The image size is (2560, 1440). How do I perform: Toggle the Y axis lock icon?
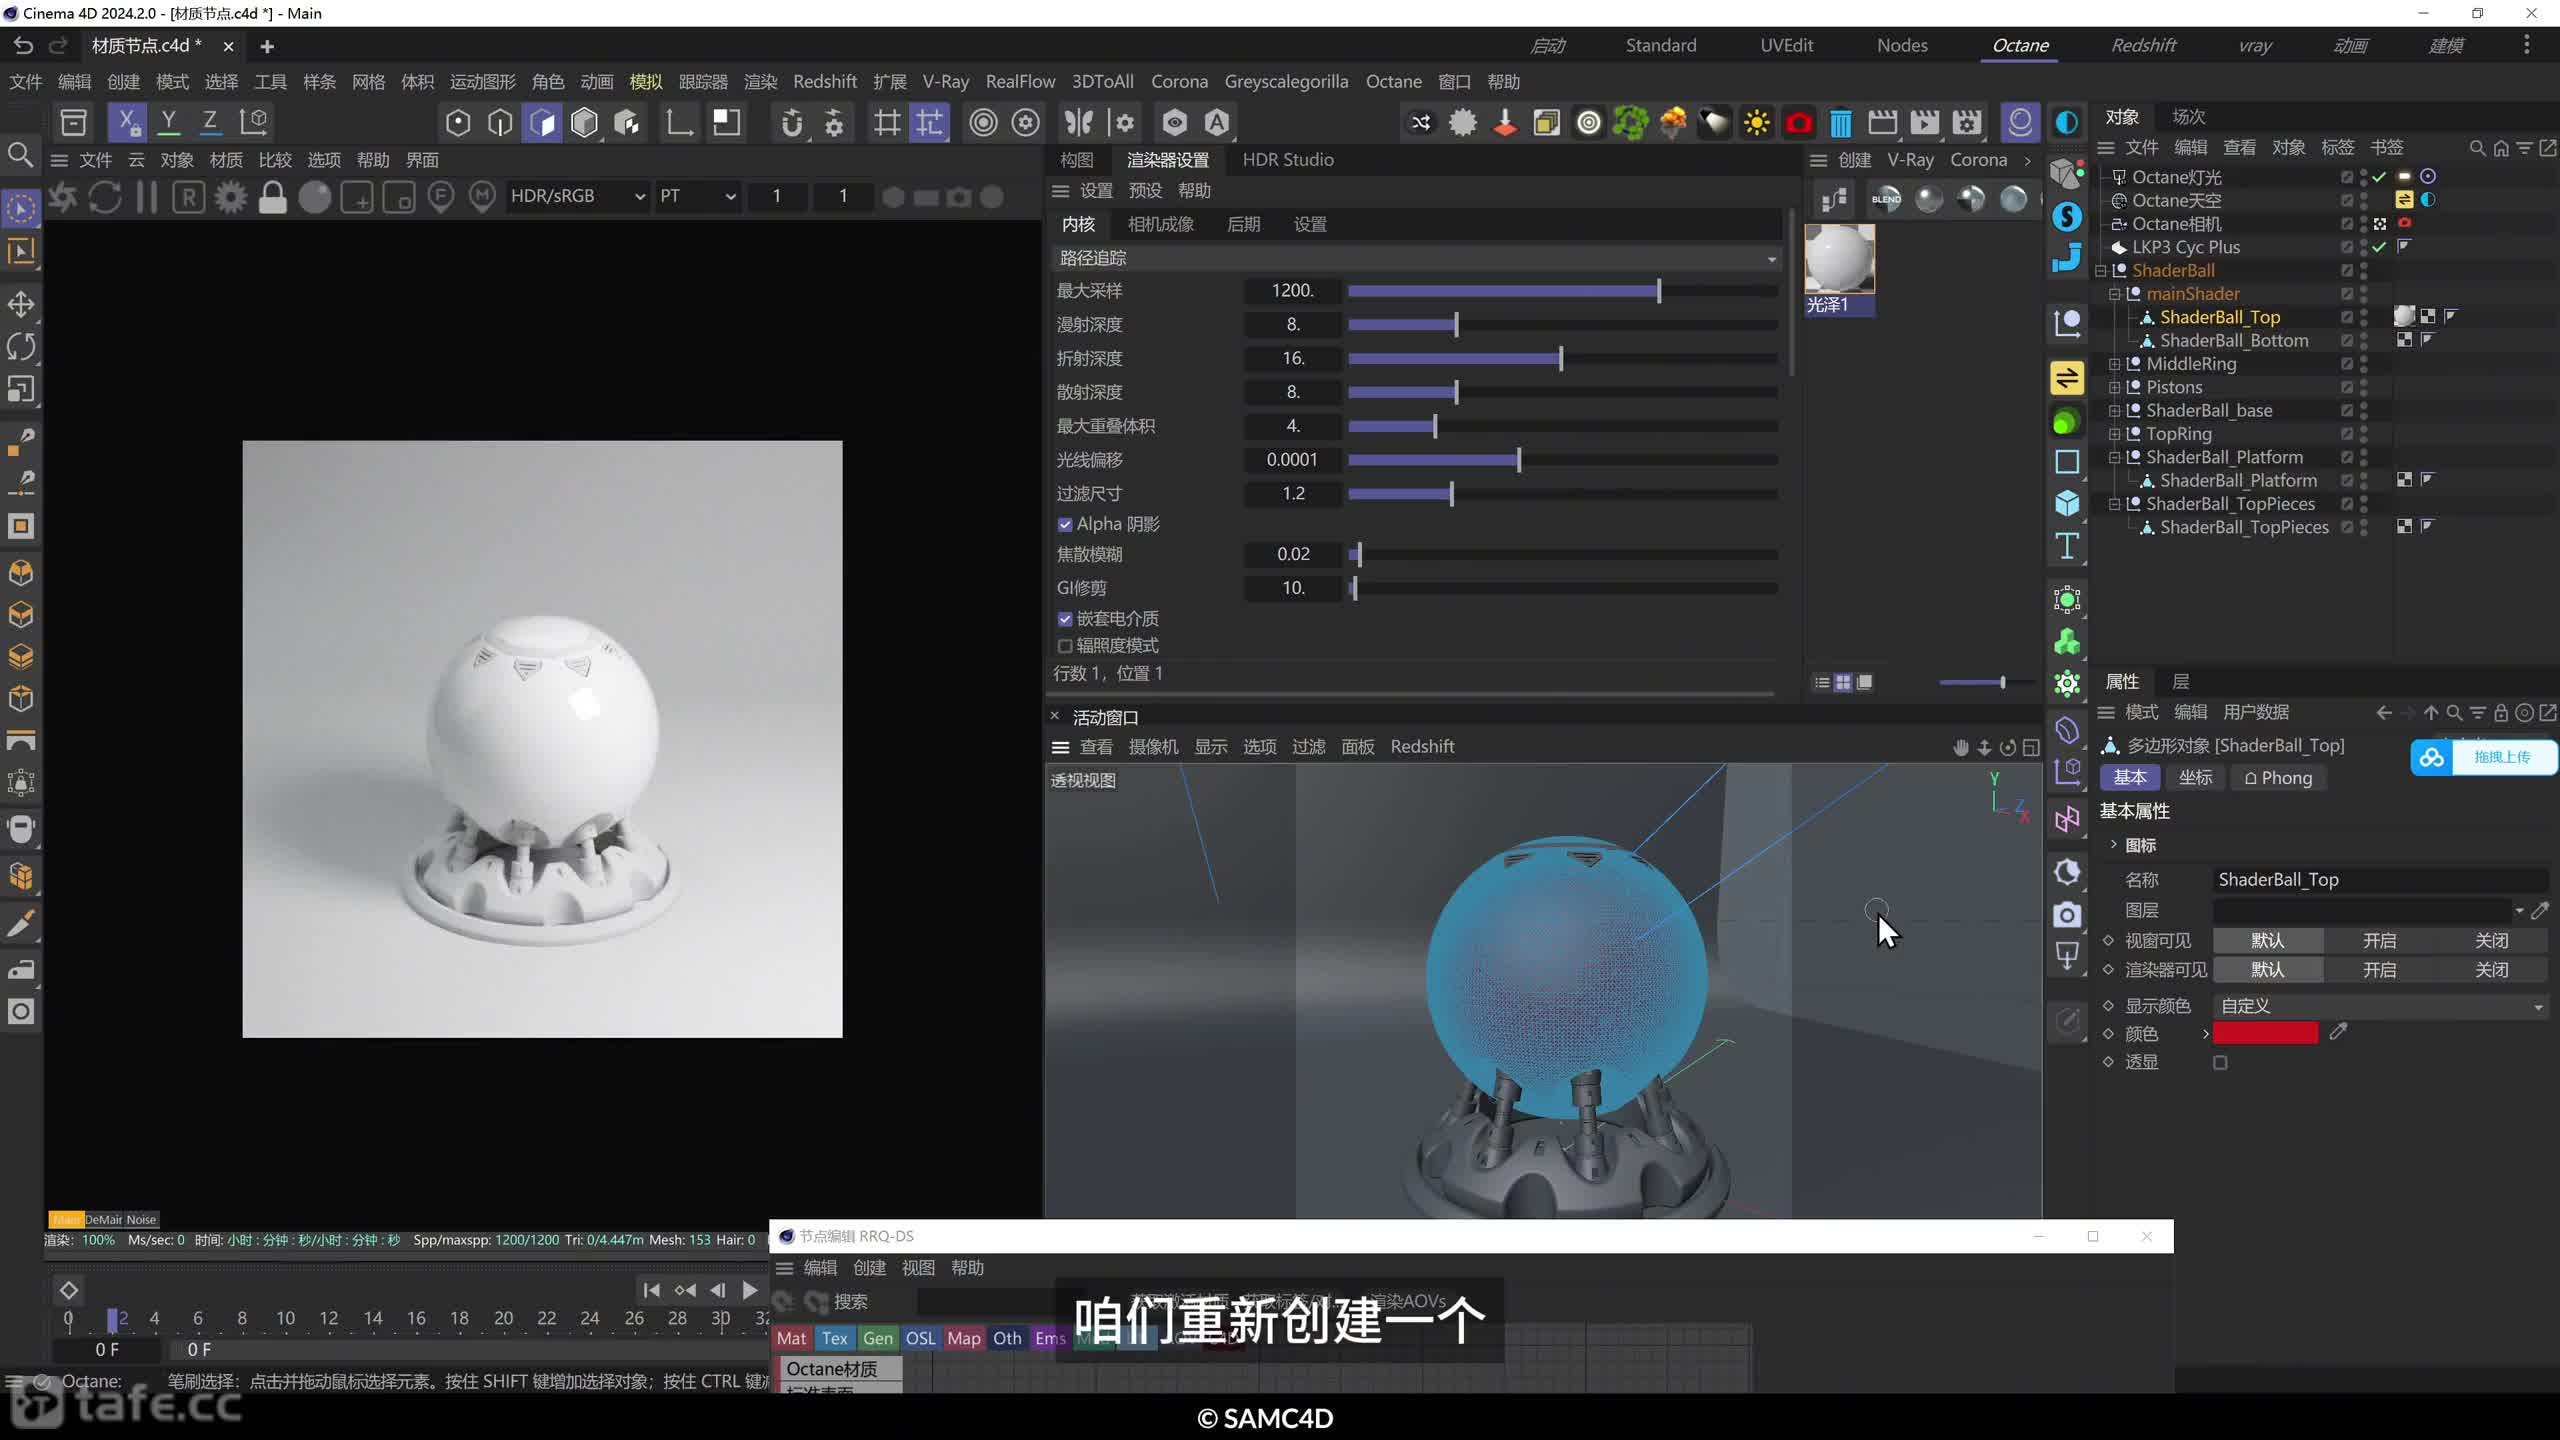coord(169,122)
